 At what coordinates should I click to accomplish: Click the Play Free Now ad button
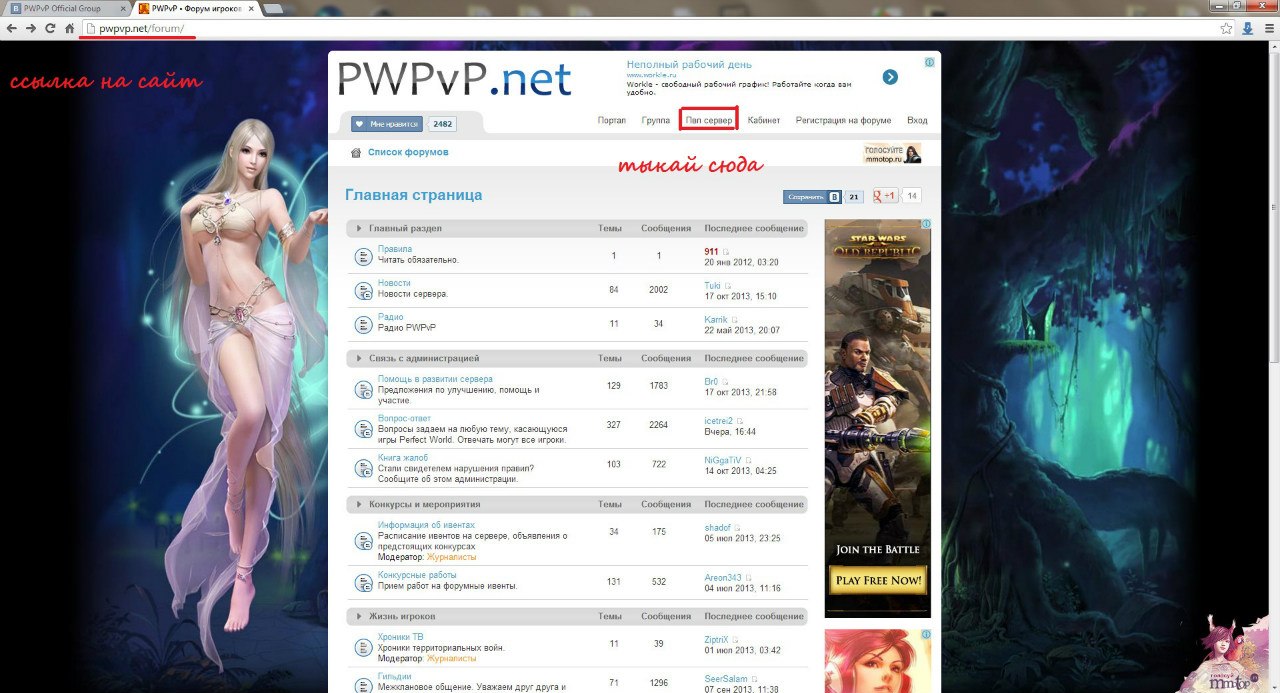pos(877,580)
